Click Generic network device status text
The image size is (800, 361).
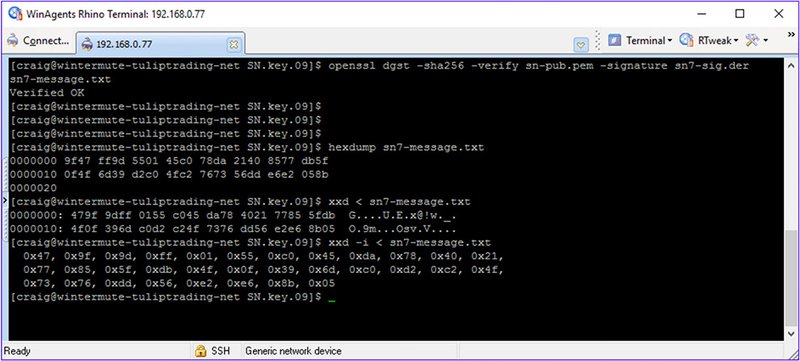[x=293, y=351]
